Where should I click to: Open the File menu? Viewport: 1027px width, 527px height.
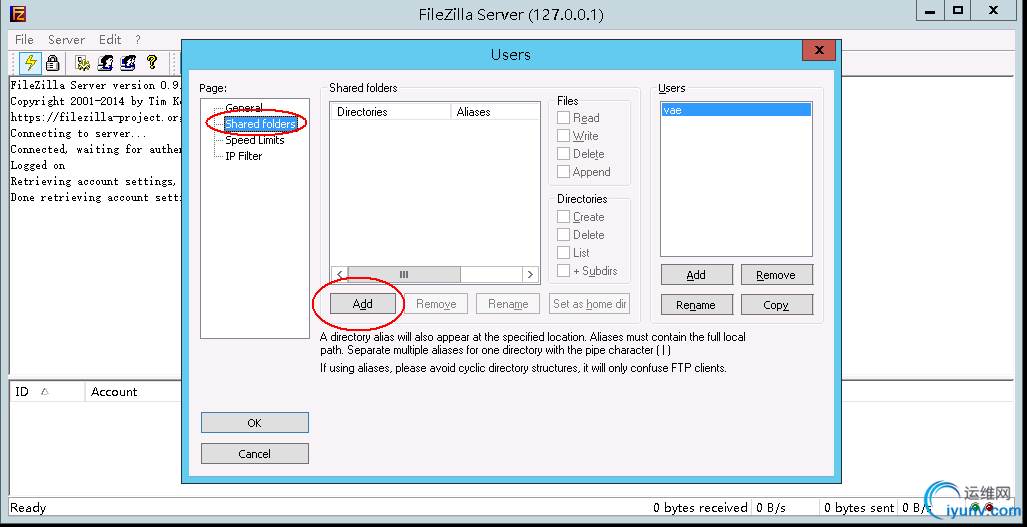point(24,40)
